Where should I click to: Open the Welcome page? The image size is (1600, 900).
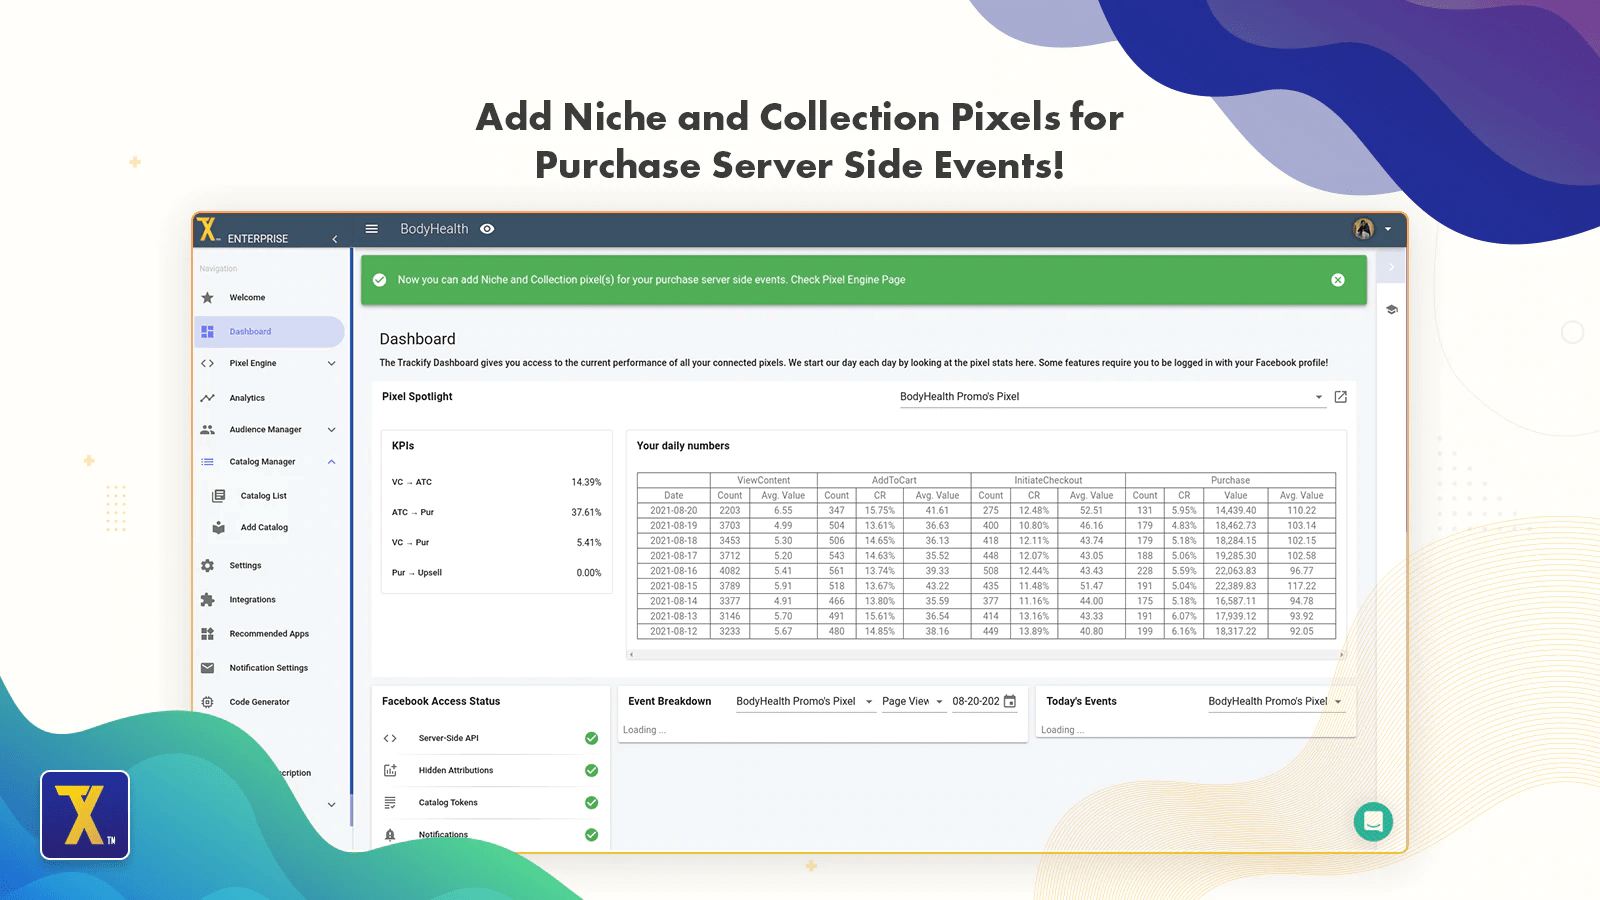click(247, 298)
